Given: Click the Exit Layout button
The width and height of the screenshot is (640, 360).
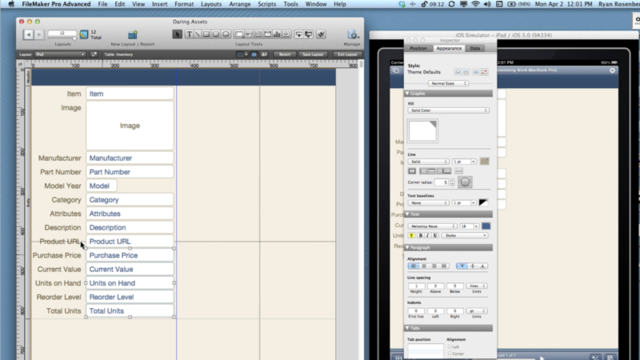Looking at the screenshot, I should point(347,54).
